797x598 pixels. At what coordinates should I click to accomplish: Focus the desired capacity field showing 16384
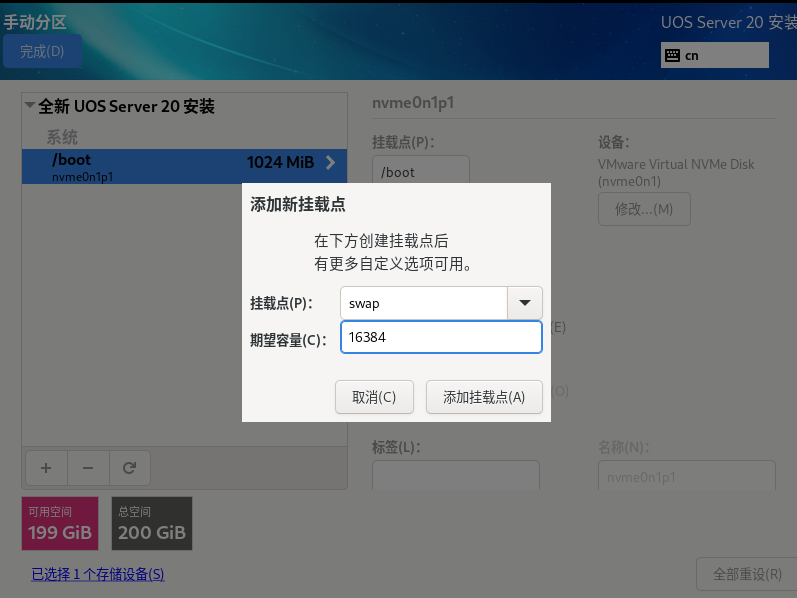click(441, 337)
